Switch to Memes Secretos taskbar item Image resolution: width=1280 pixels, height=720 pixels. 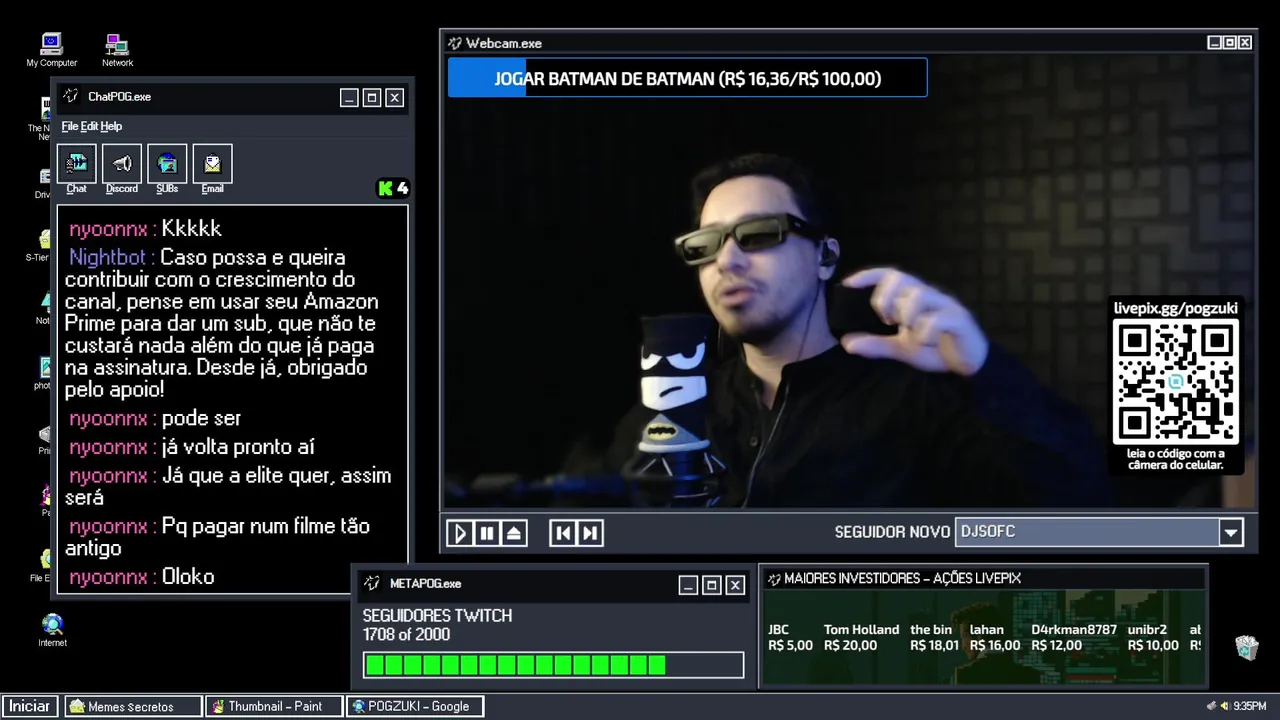[x=133, y=706]
